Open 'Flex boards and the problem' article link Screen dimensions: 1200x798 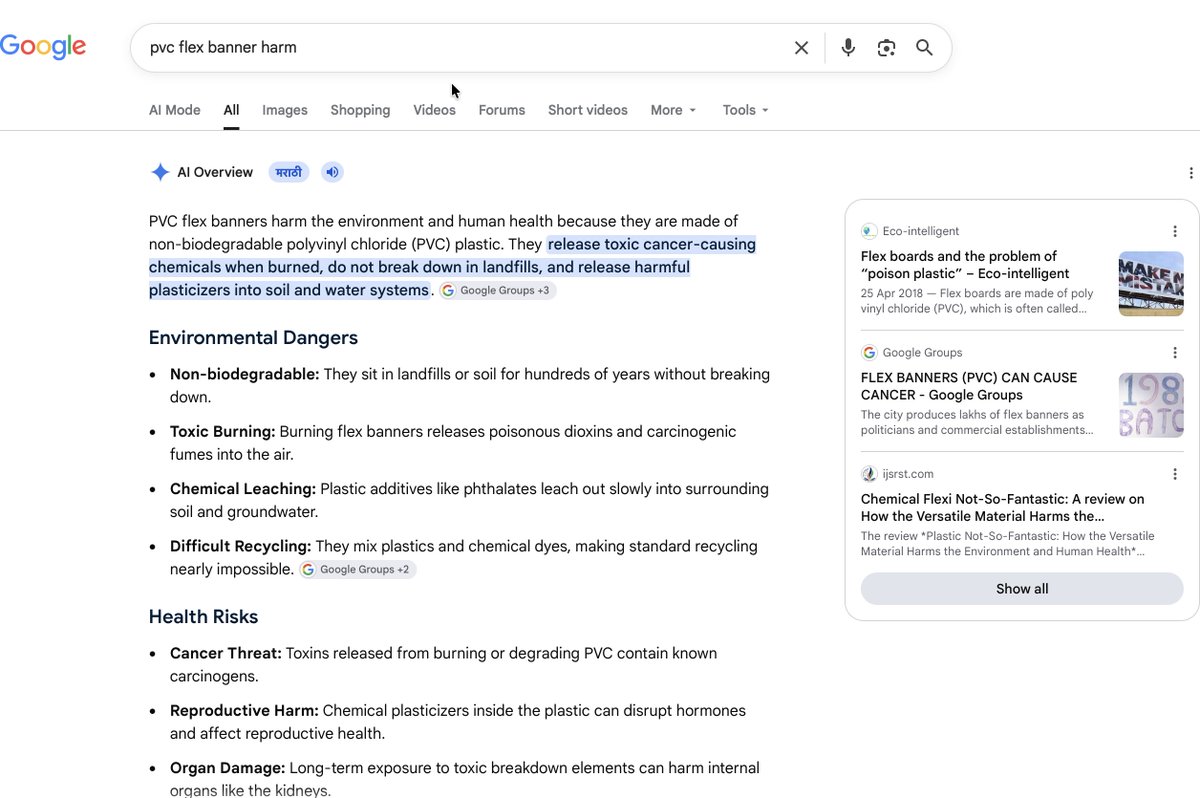tap(965, 265)
